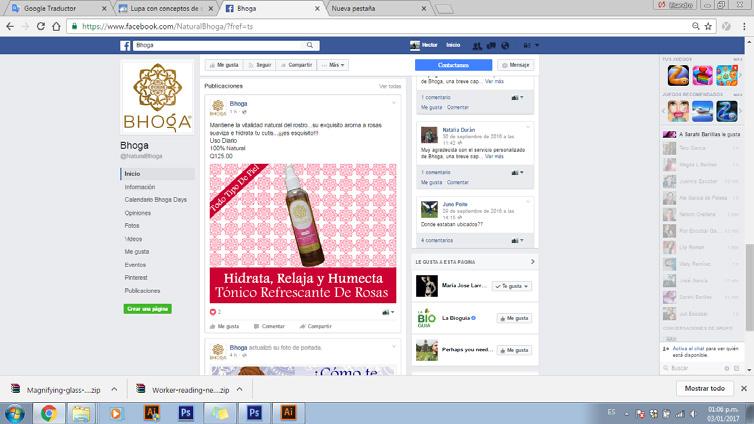The height and width of the screenshot is (424, 754).
Task: Toggle Seguir on the Bhoga page
Action: (x=260, y=65)
